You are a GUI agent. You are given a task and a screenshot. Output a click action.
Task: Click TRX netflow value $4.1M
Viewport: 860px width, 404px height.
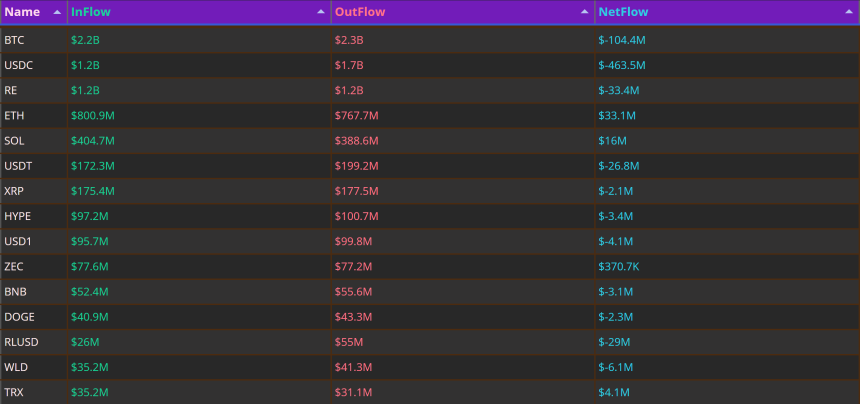click(614, 392)
